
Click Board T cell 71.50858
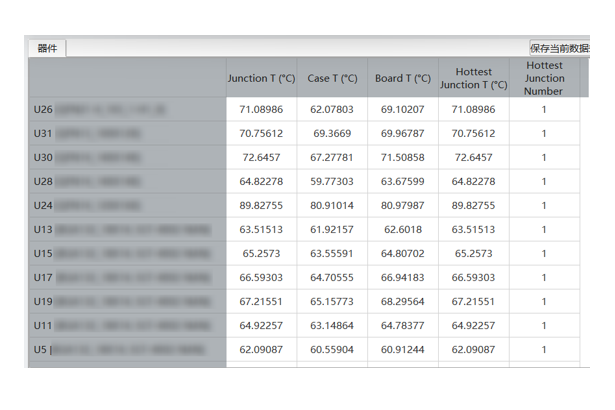[403, 157]
